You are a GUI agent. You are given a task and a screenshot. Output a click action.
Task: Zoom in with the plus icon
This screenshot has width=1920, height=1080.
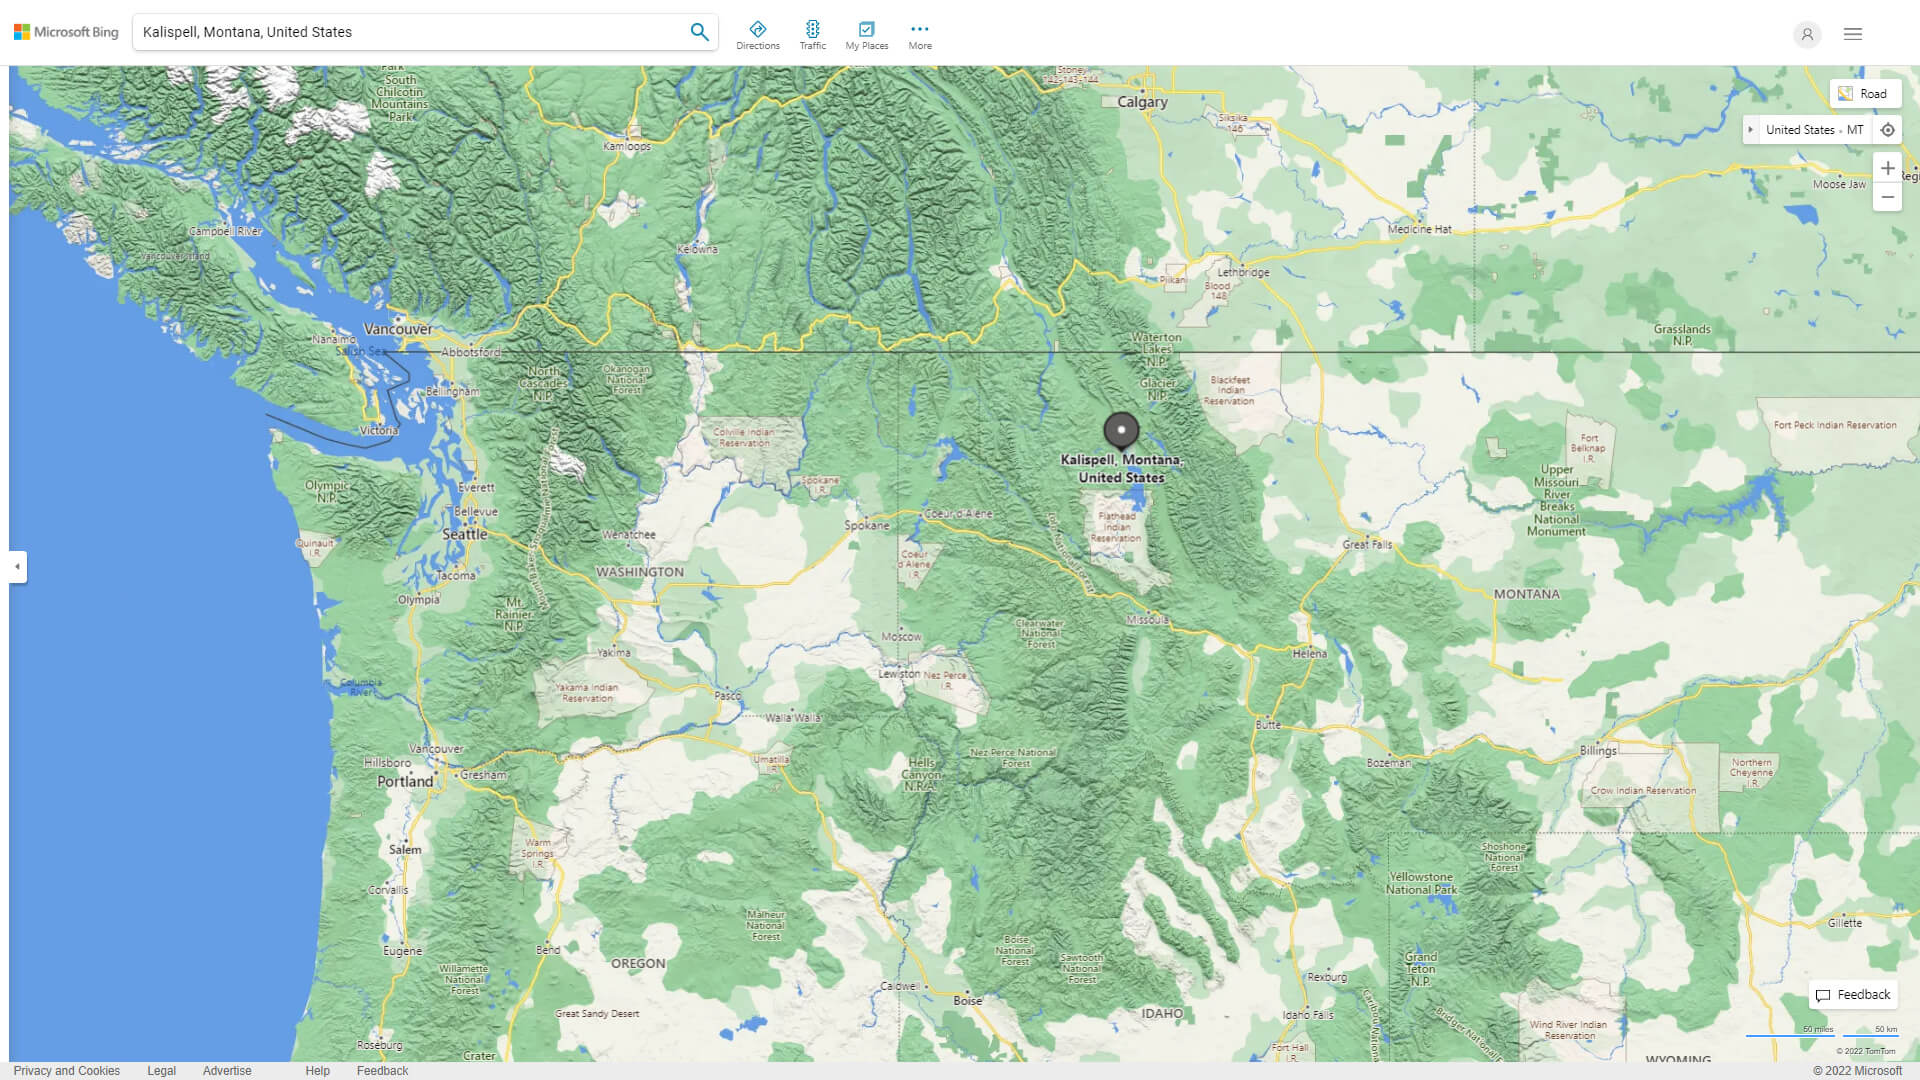pos(1888,168)
